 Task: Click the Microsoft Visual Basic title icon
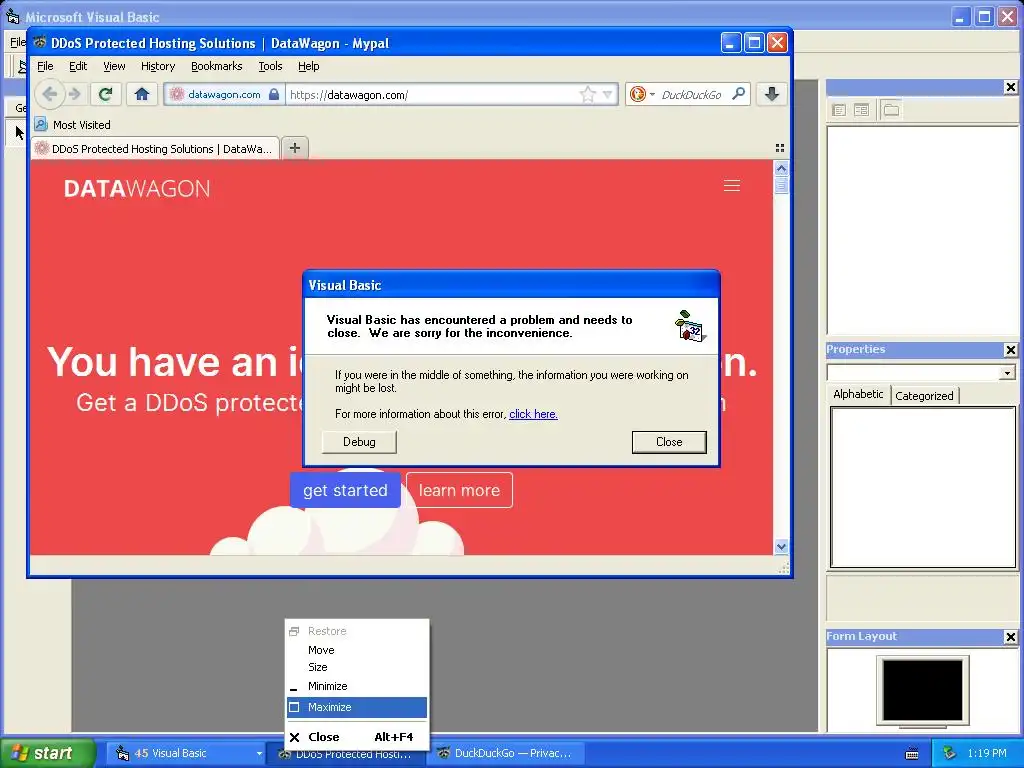pos(12,16)
